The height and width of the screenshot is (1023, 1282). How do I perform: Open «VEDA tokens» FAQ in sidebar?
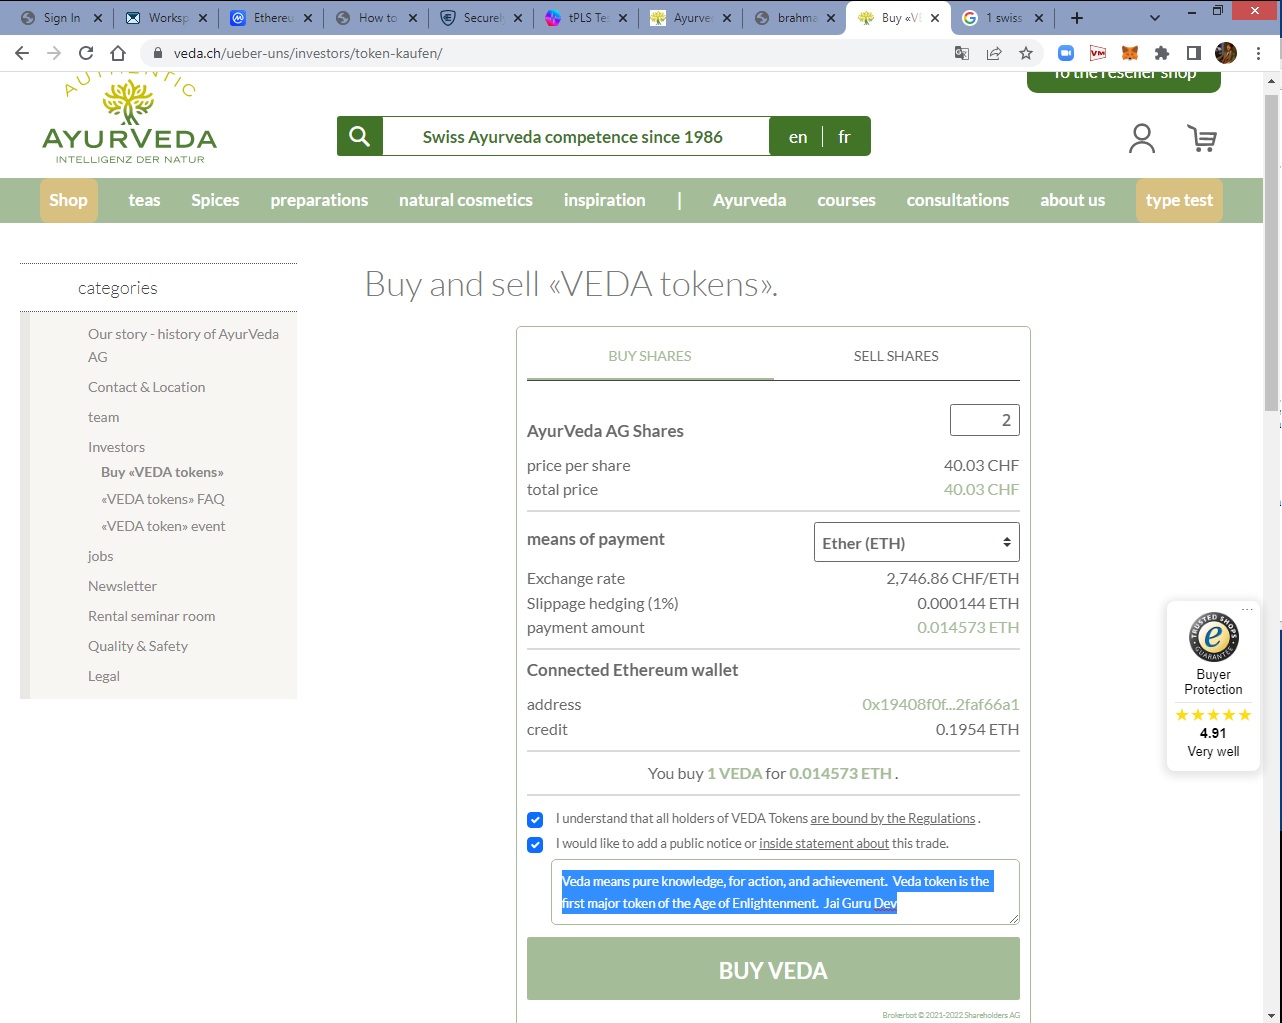click(163, 499)
